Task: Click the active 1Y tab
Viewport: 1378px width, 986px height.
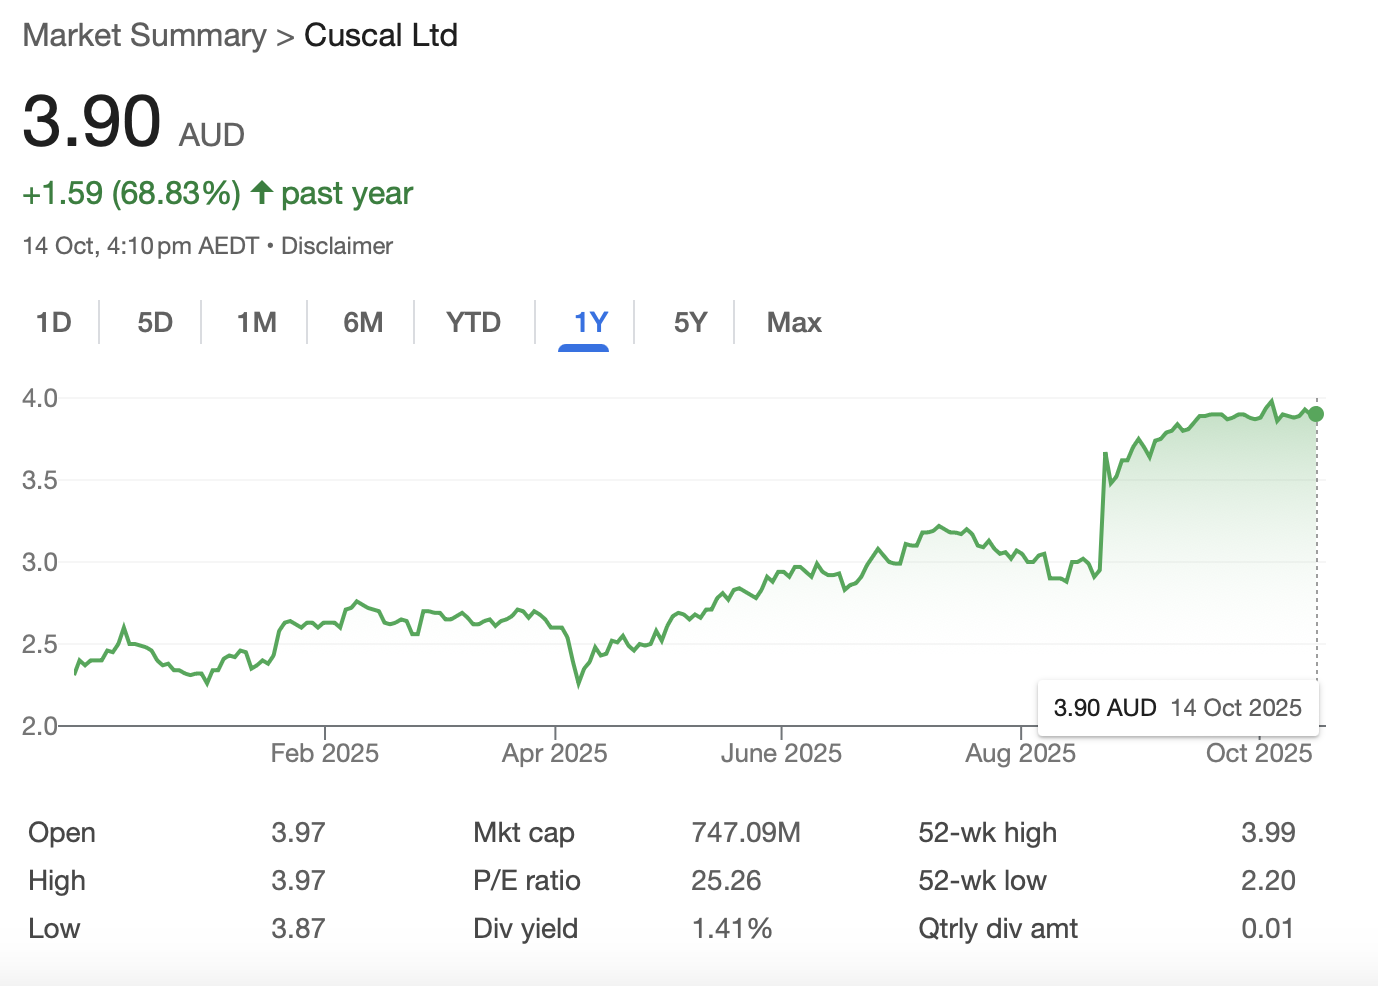Action: pyautogui.click(x=590, y=322)
